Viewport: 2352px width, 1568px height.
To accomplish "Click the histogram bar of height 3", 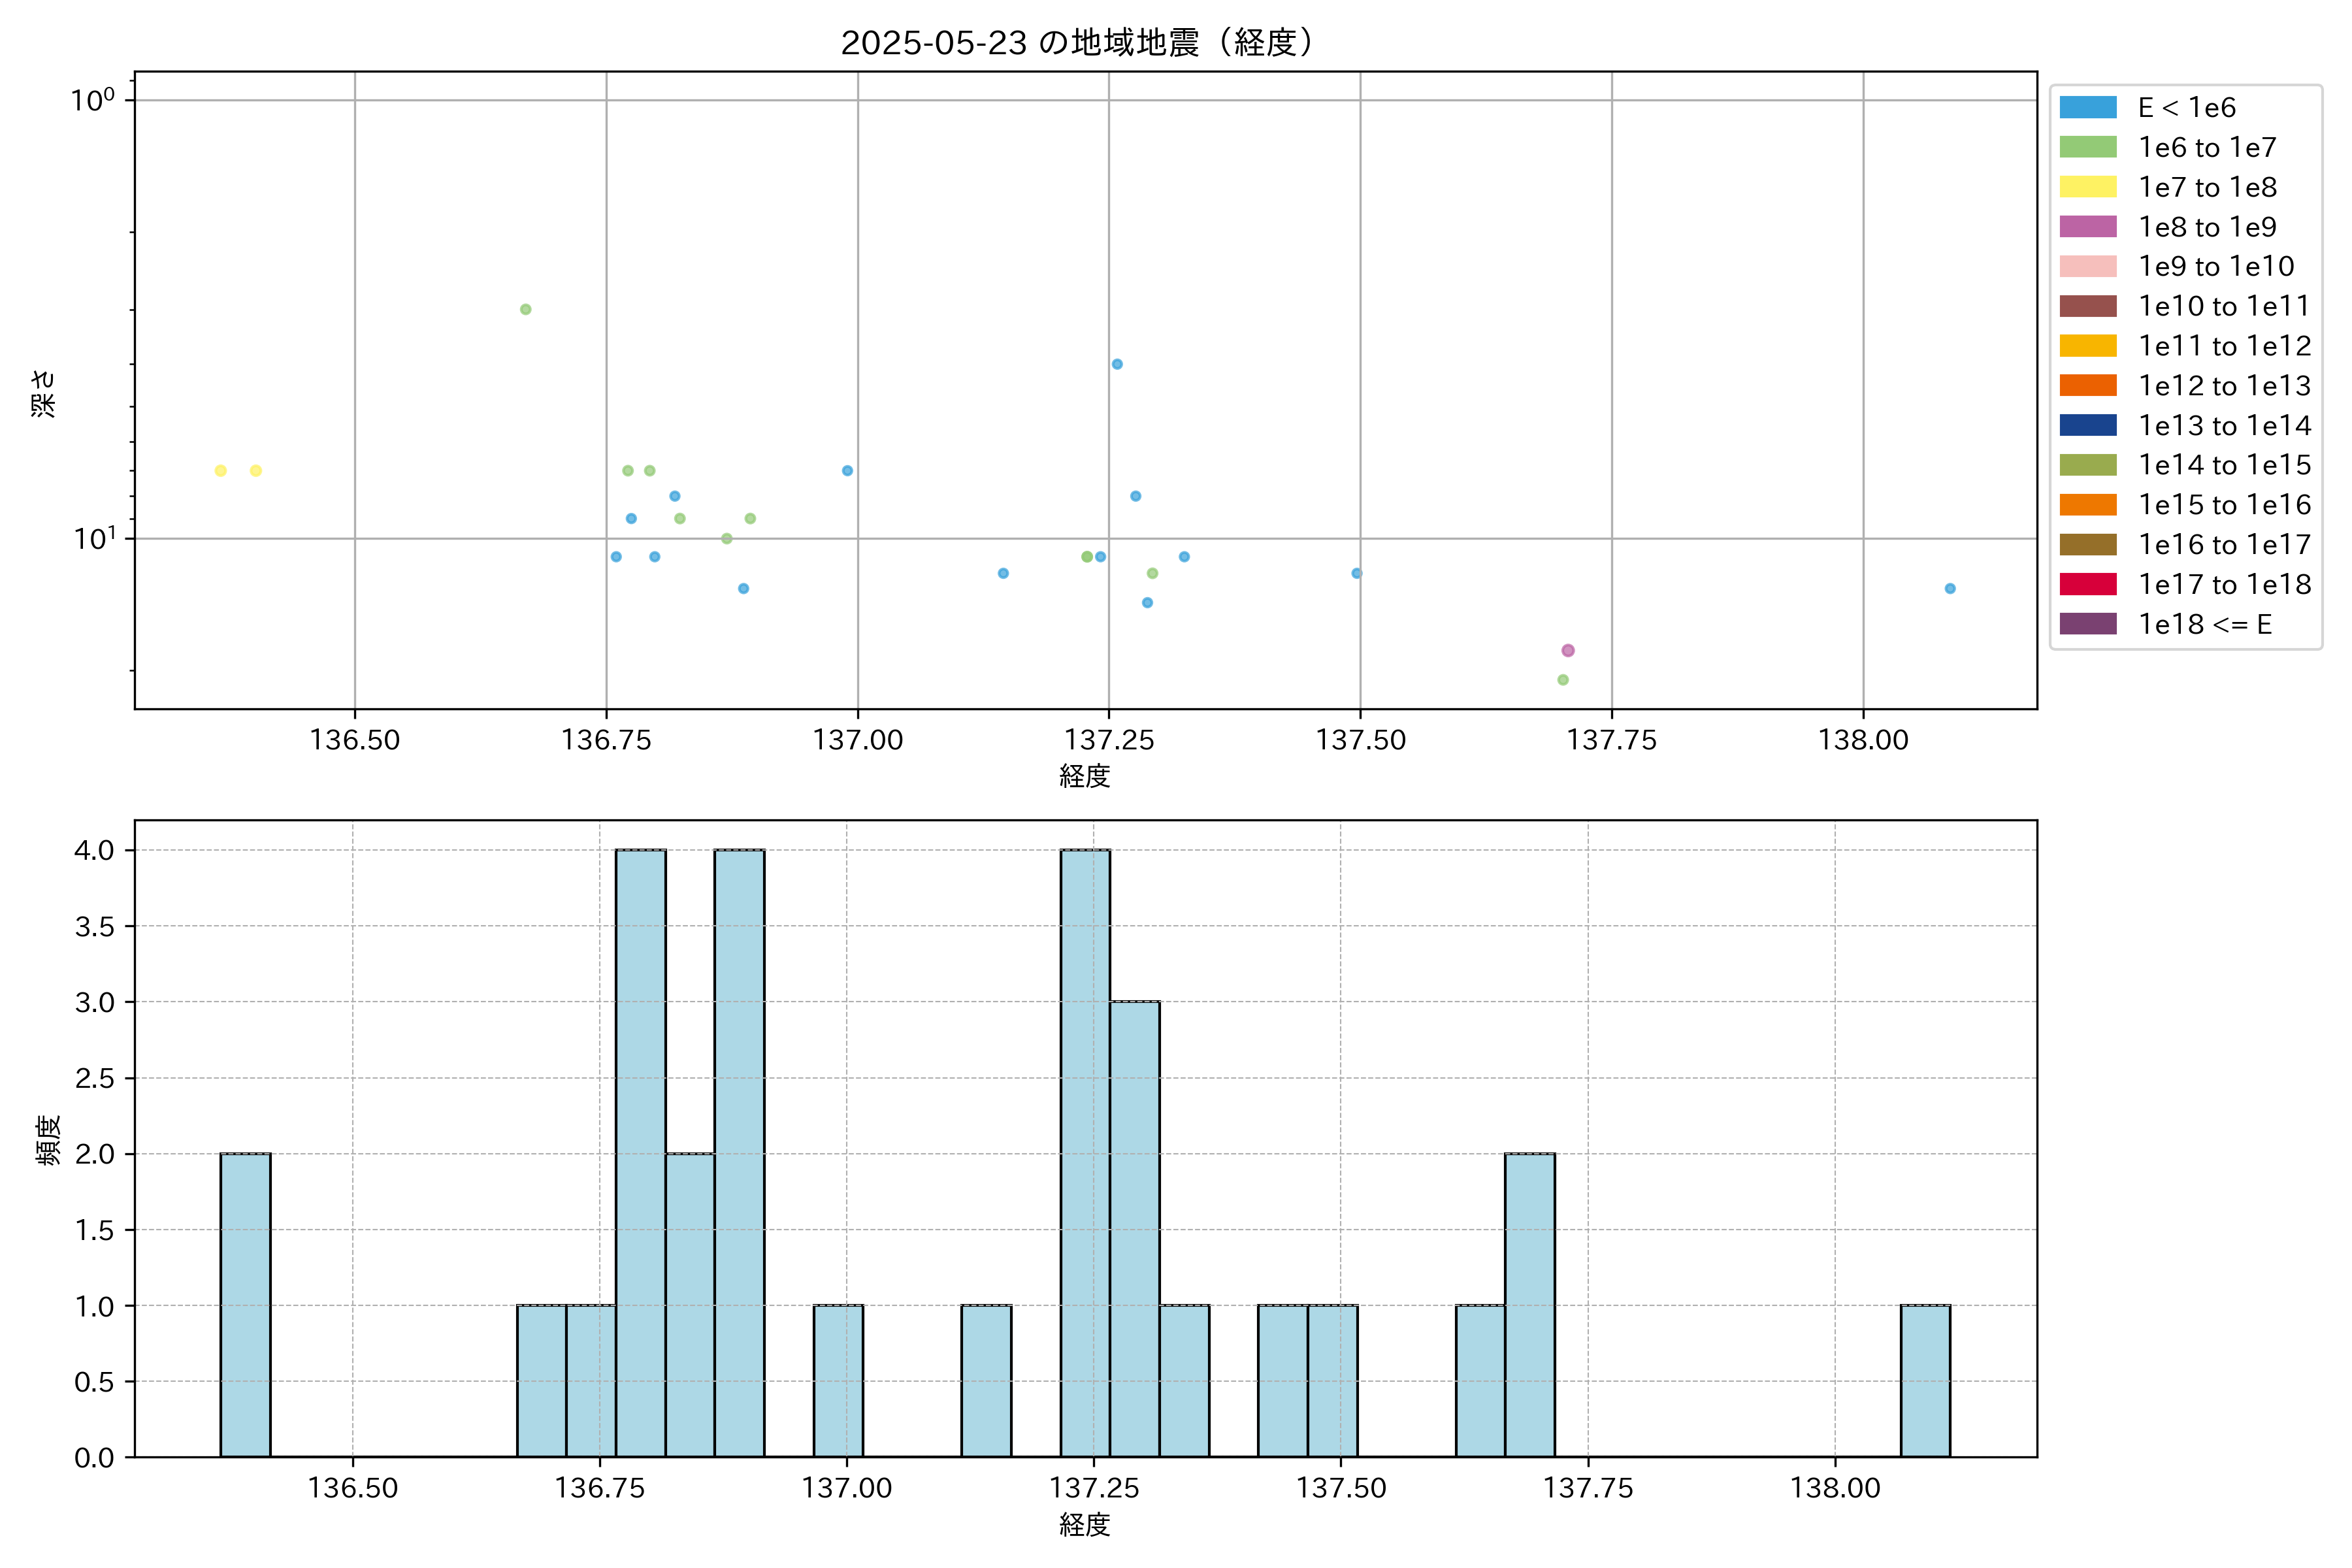I will tap(1135, 1229).
